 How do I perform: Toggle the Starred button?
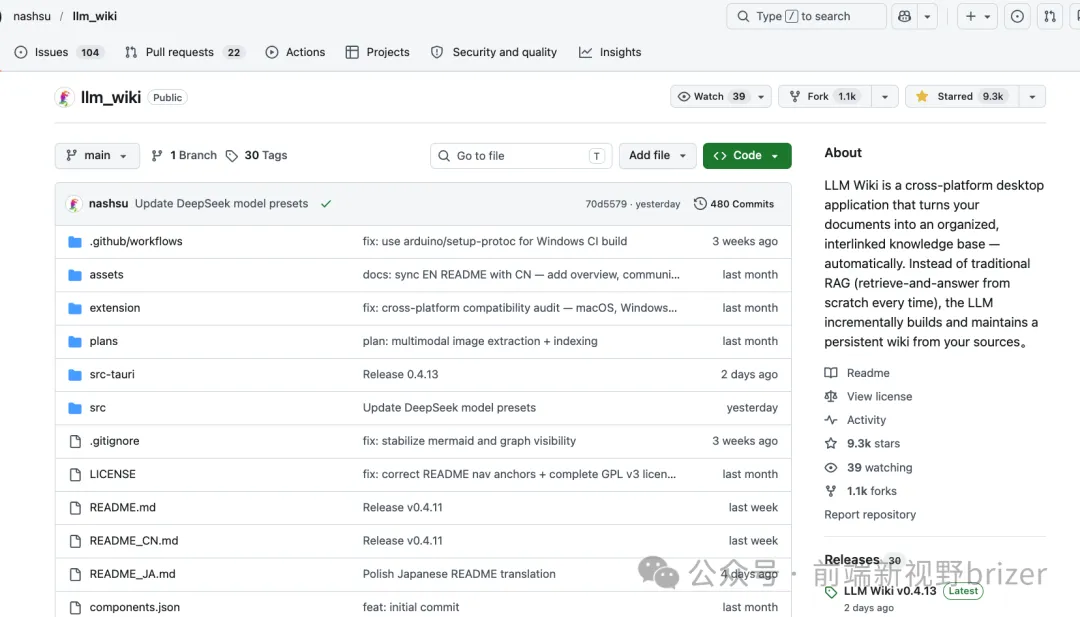(x=962, y=96)
